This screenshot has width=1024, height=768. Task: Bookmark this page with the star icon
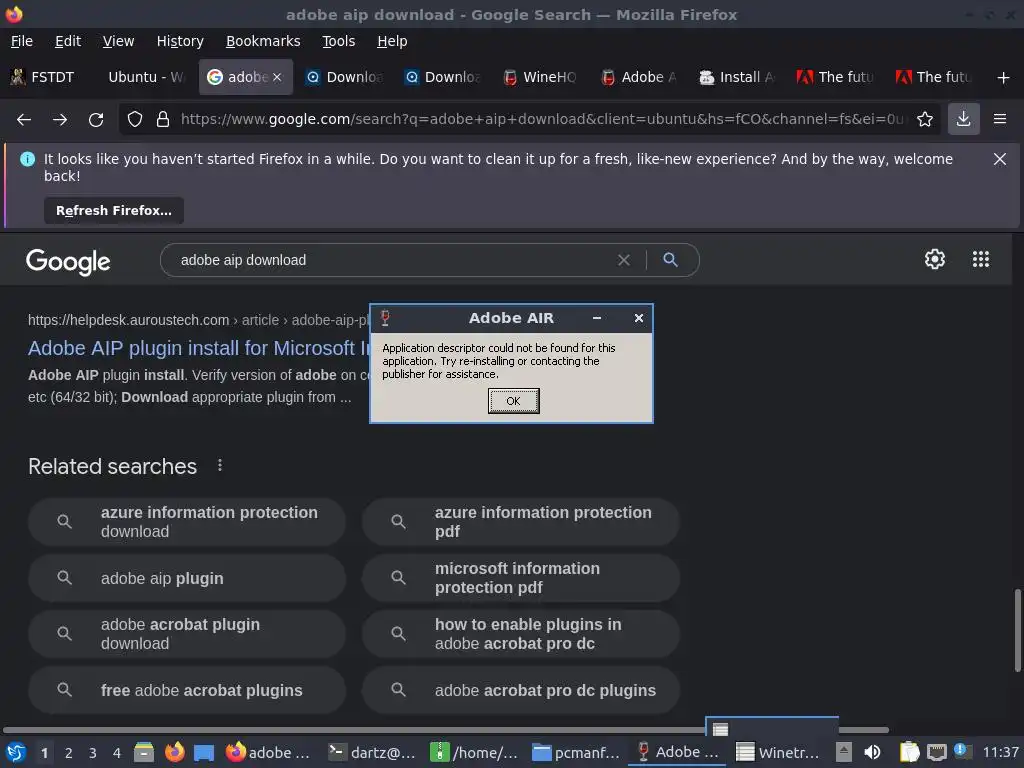(x=925, y=120)
